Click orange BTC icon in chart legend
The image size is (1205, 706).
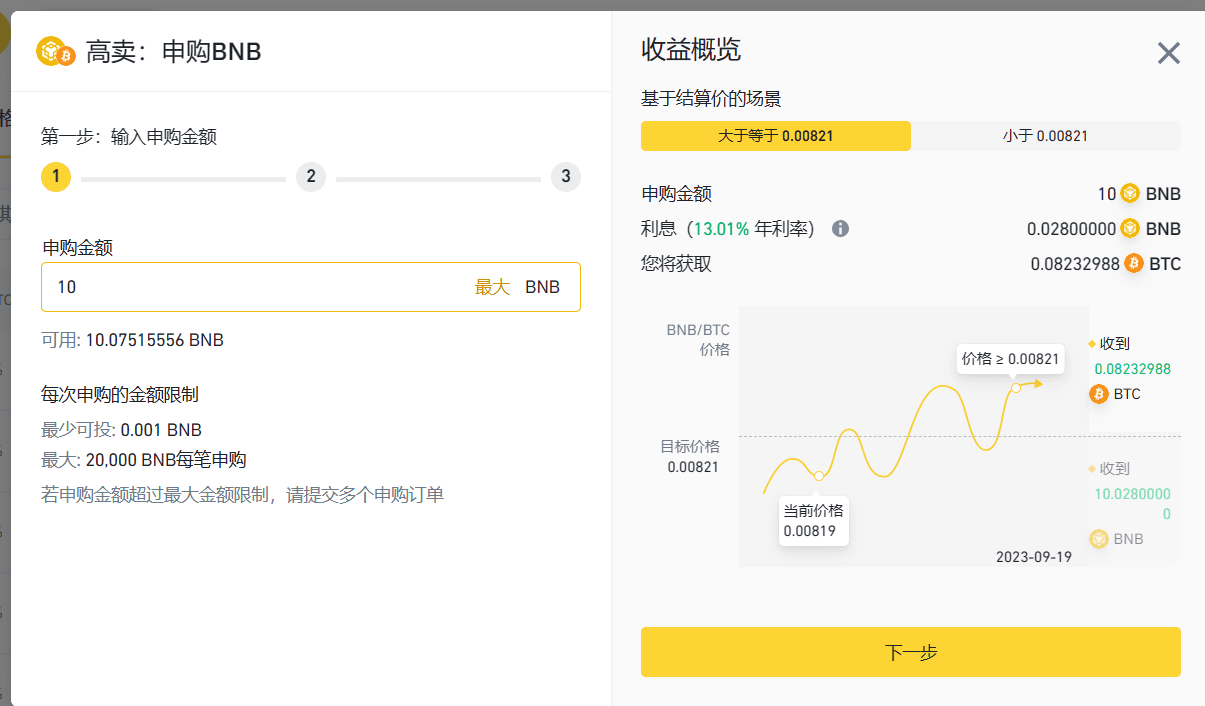[x=1098, y=394]
